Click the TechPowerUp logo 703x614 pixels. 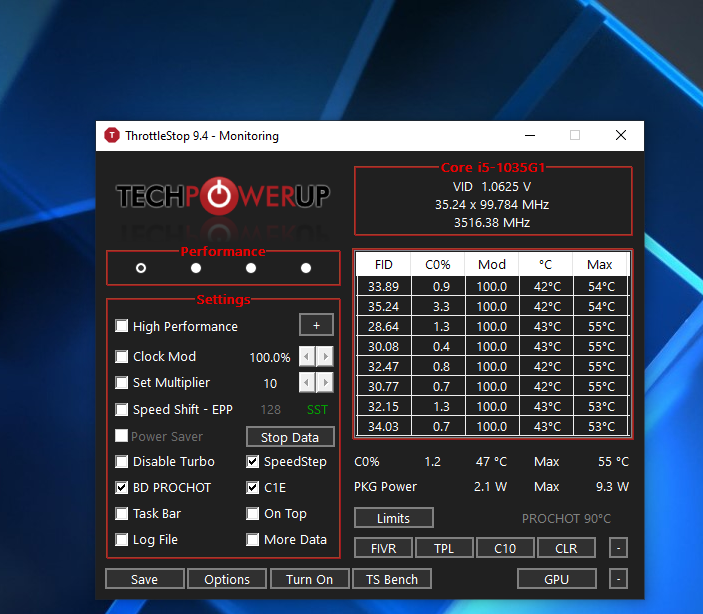223,196
